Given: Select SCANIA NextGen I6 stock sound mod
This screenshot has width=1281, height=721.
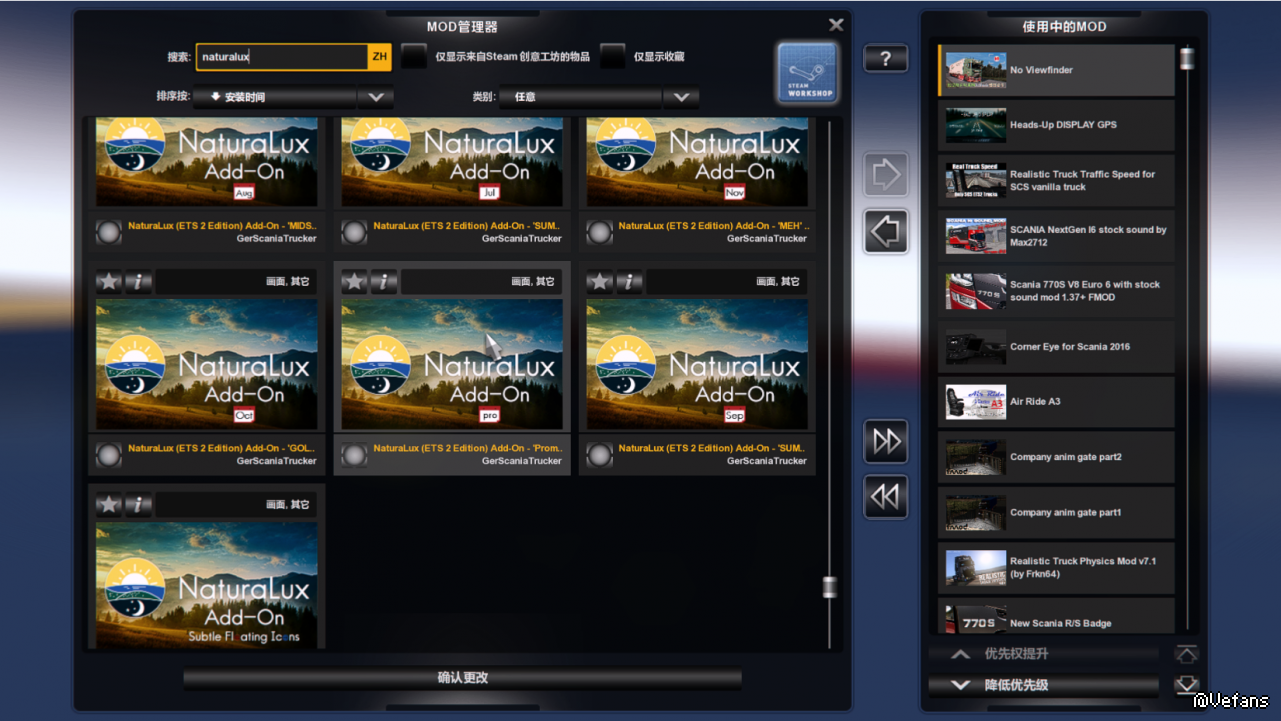Looking at the screenshot, I should click(1057, 236).
